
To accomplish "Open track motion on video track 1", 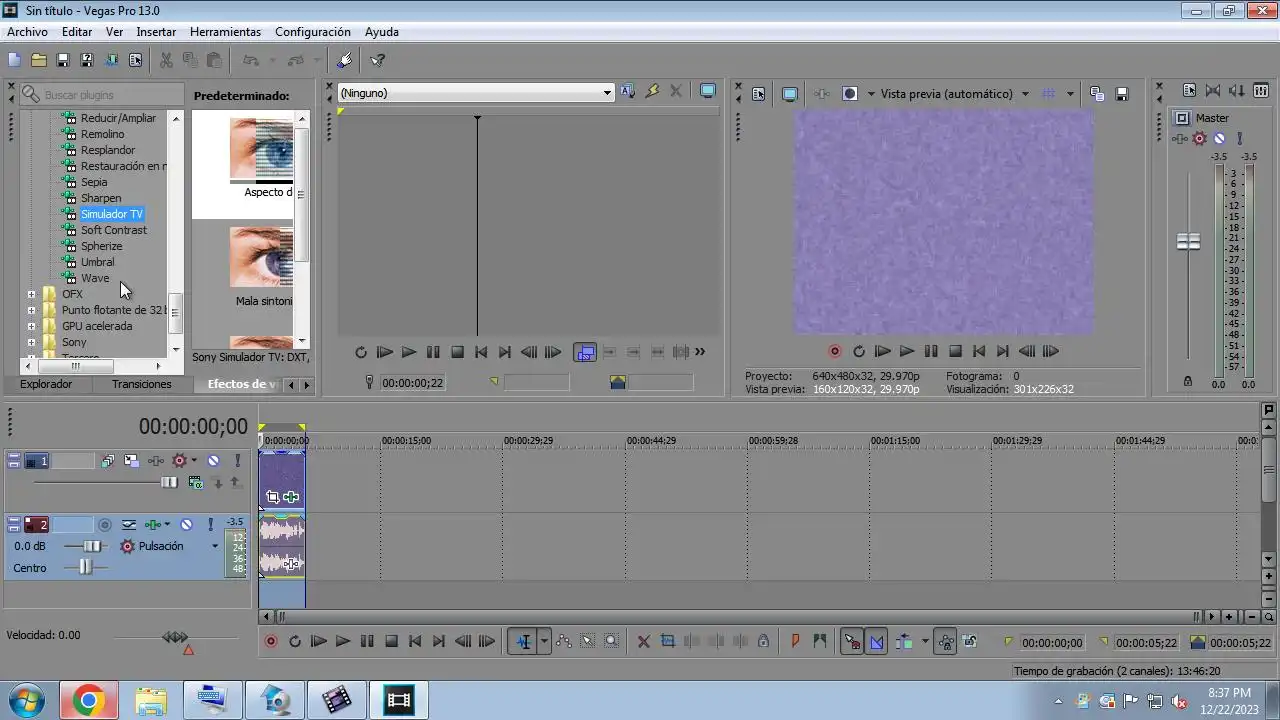I will [132, 461].
